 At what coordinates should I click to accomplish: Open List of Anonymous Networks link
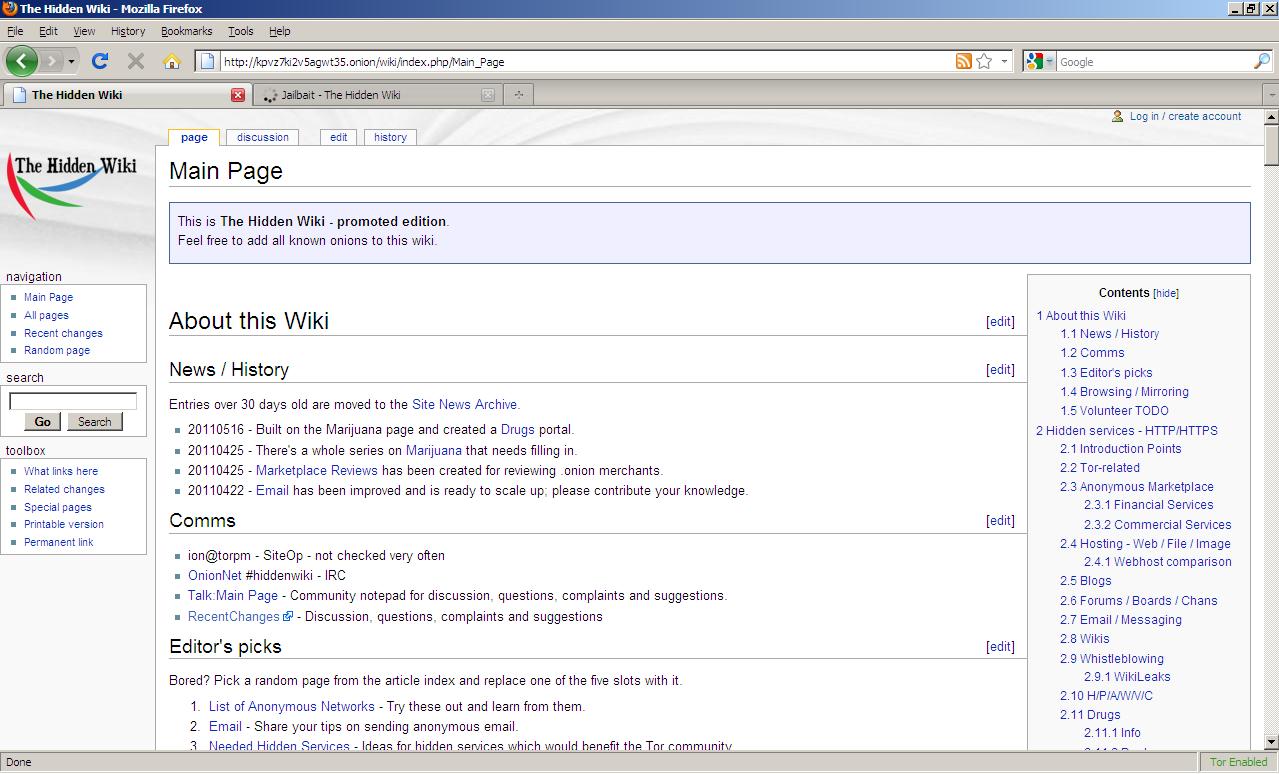tap(292, 707)
